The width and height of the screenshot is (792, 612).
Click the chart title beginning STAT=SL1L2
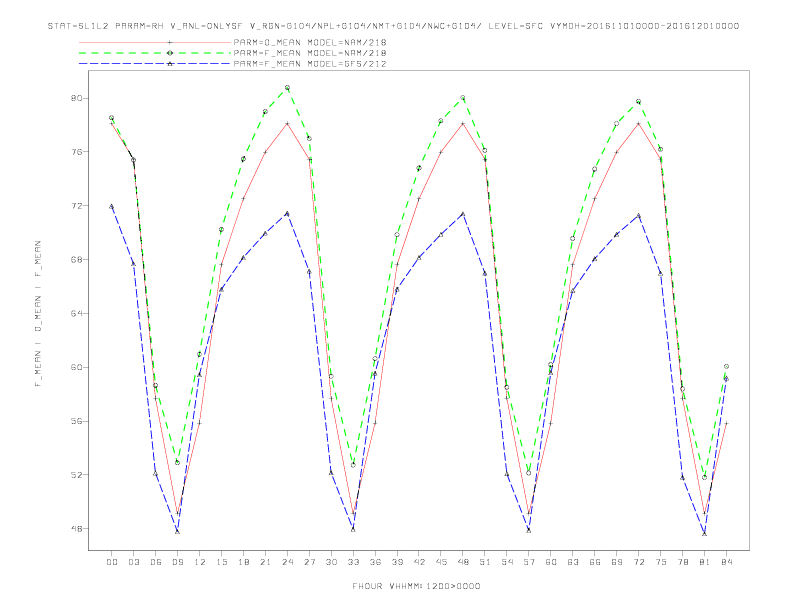tap(393, 26)
